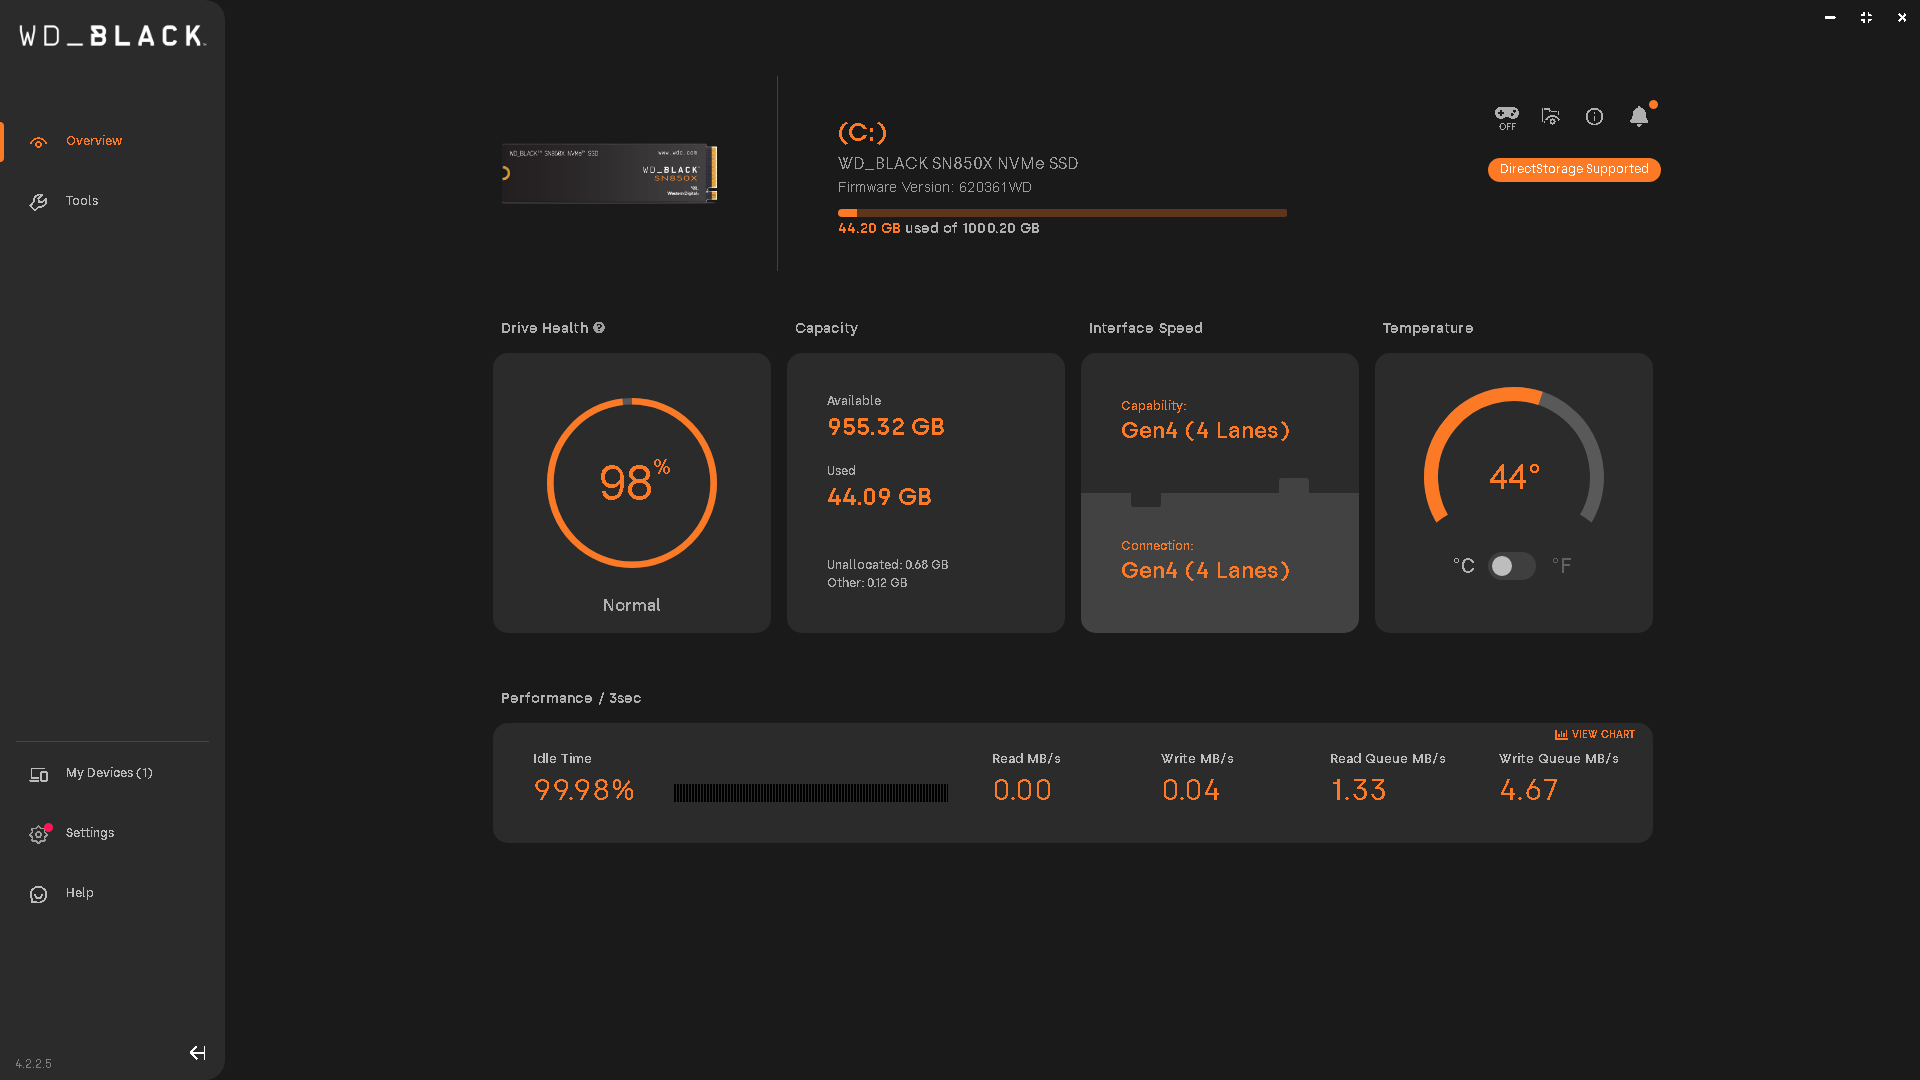Open the notifications bell
The image size is (1920, 1080).
1639,116
